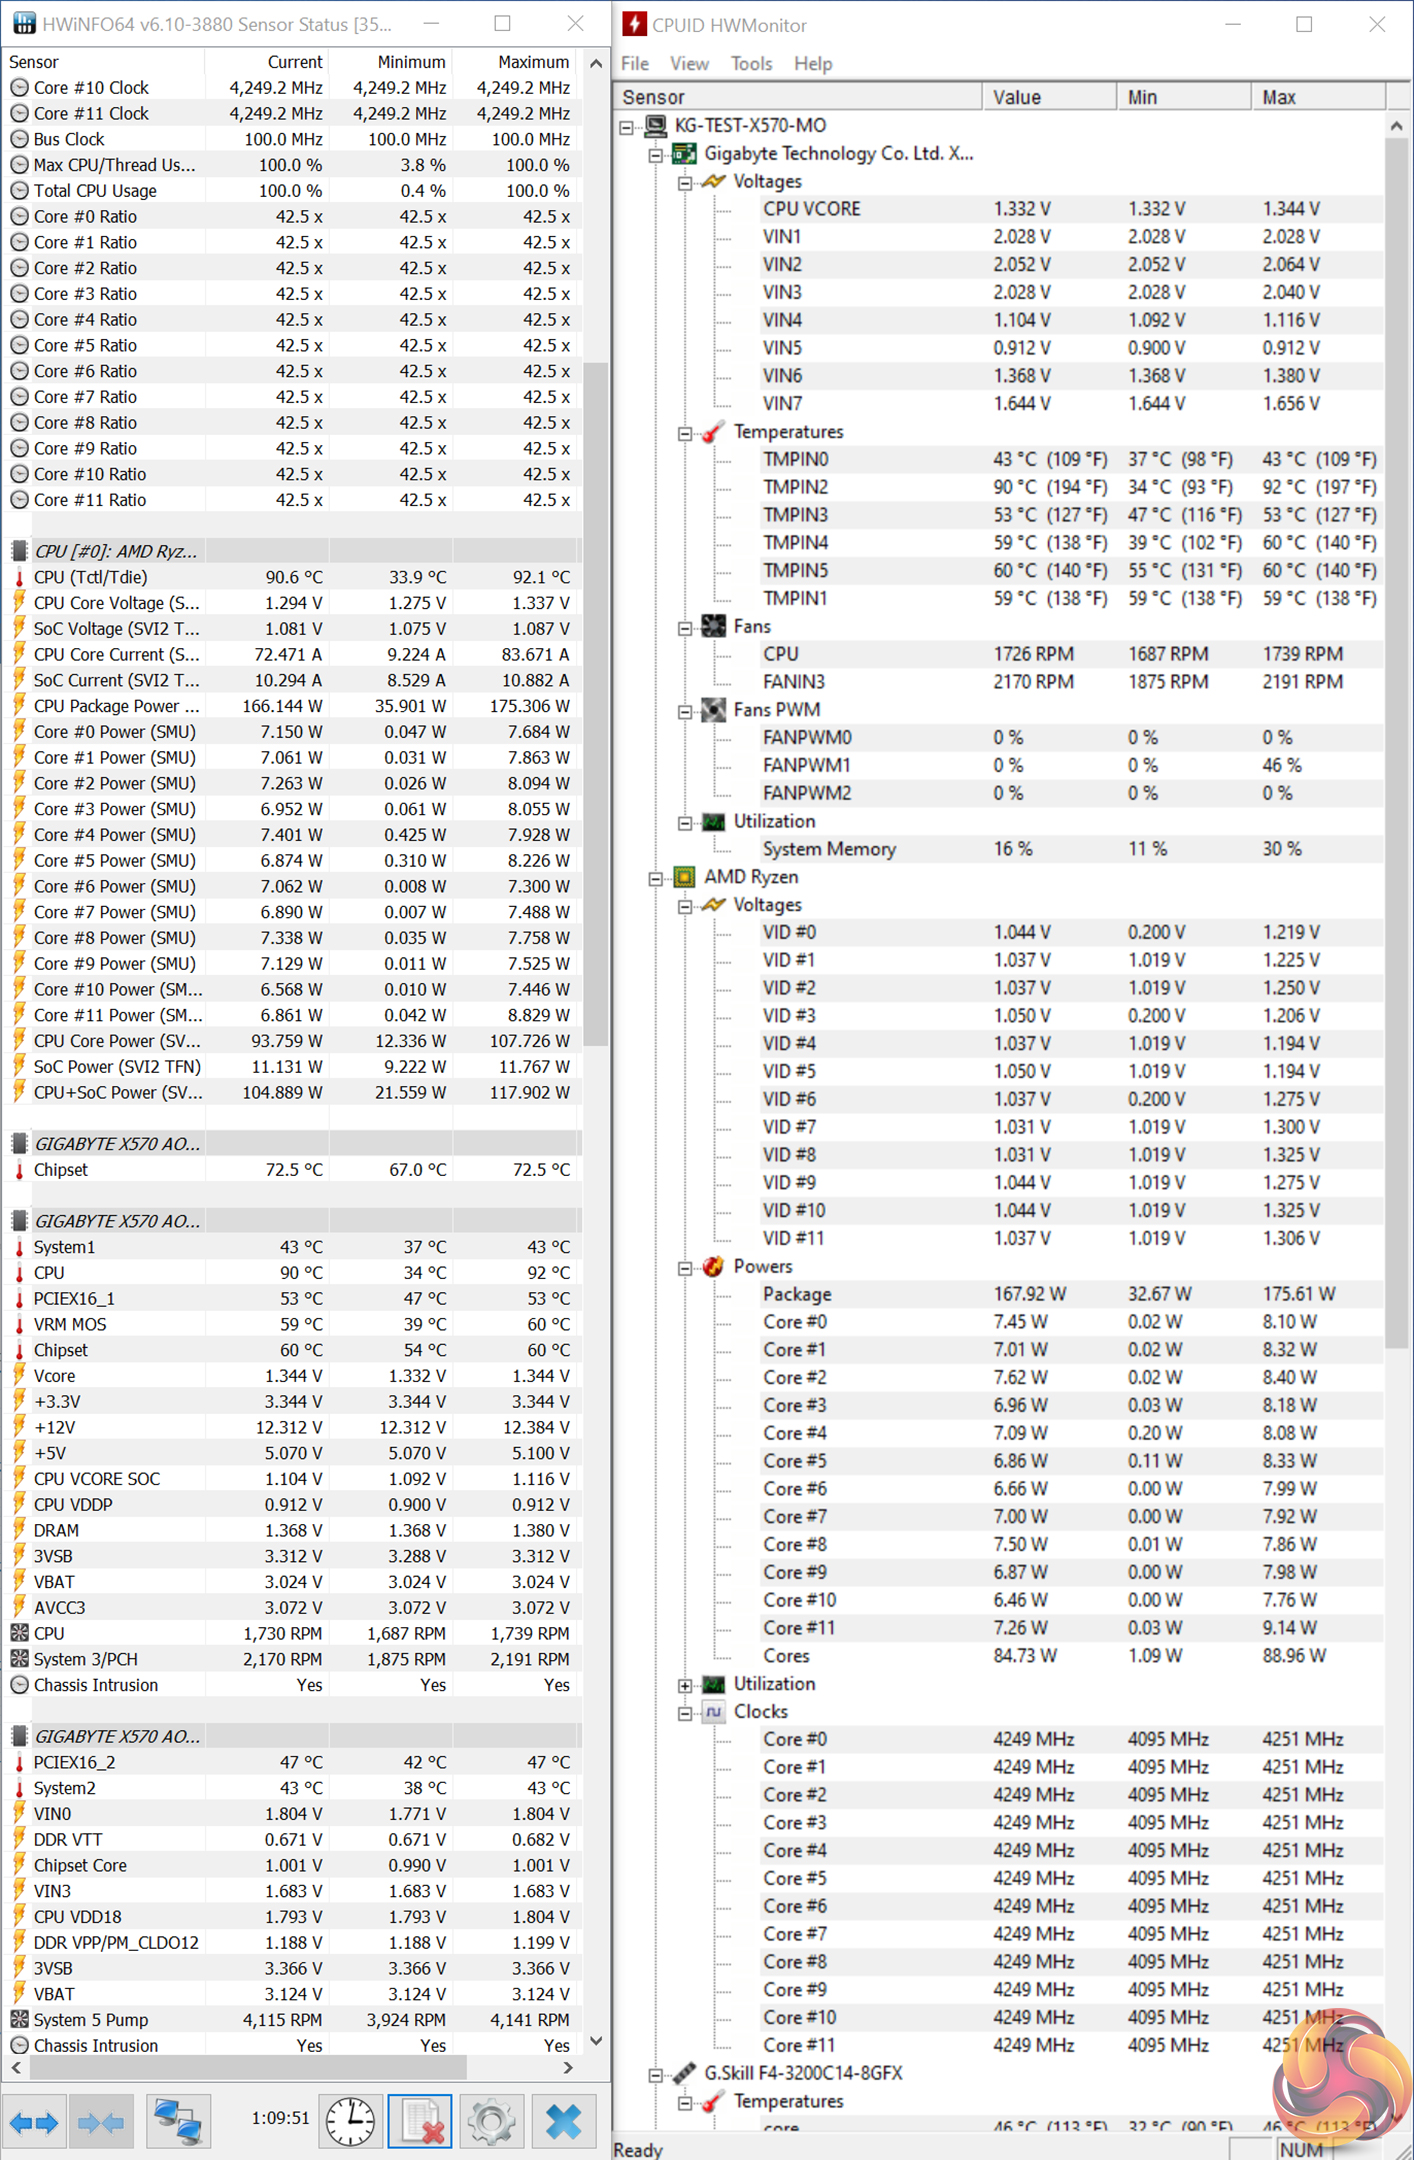The image size is (1414, 2160).
Task: Click the computer icon beside KG-TEST-X570-MO
Action: coord(656,126)
